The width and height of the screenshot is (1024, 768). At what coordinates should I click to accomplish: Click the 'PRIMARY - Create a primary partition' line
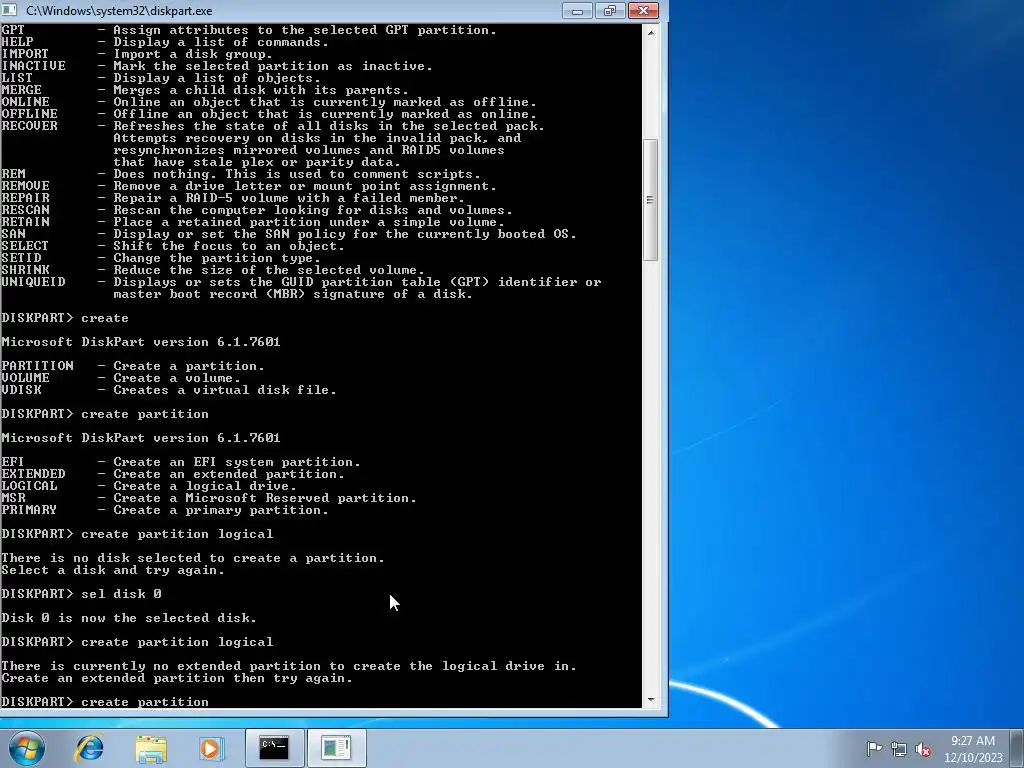(165, 510)
